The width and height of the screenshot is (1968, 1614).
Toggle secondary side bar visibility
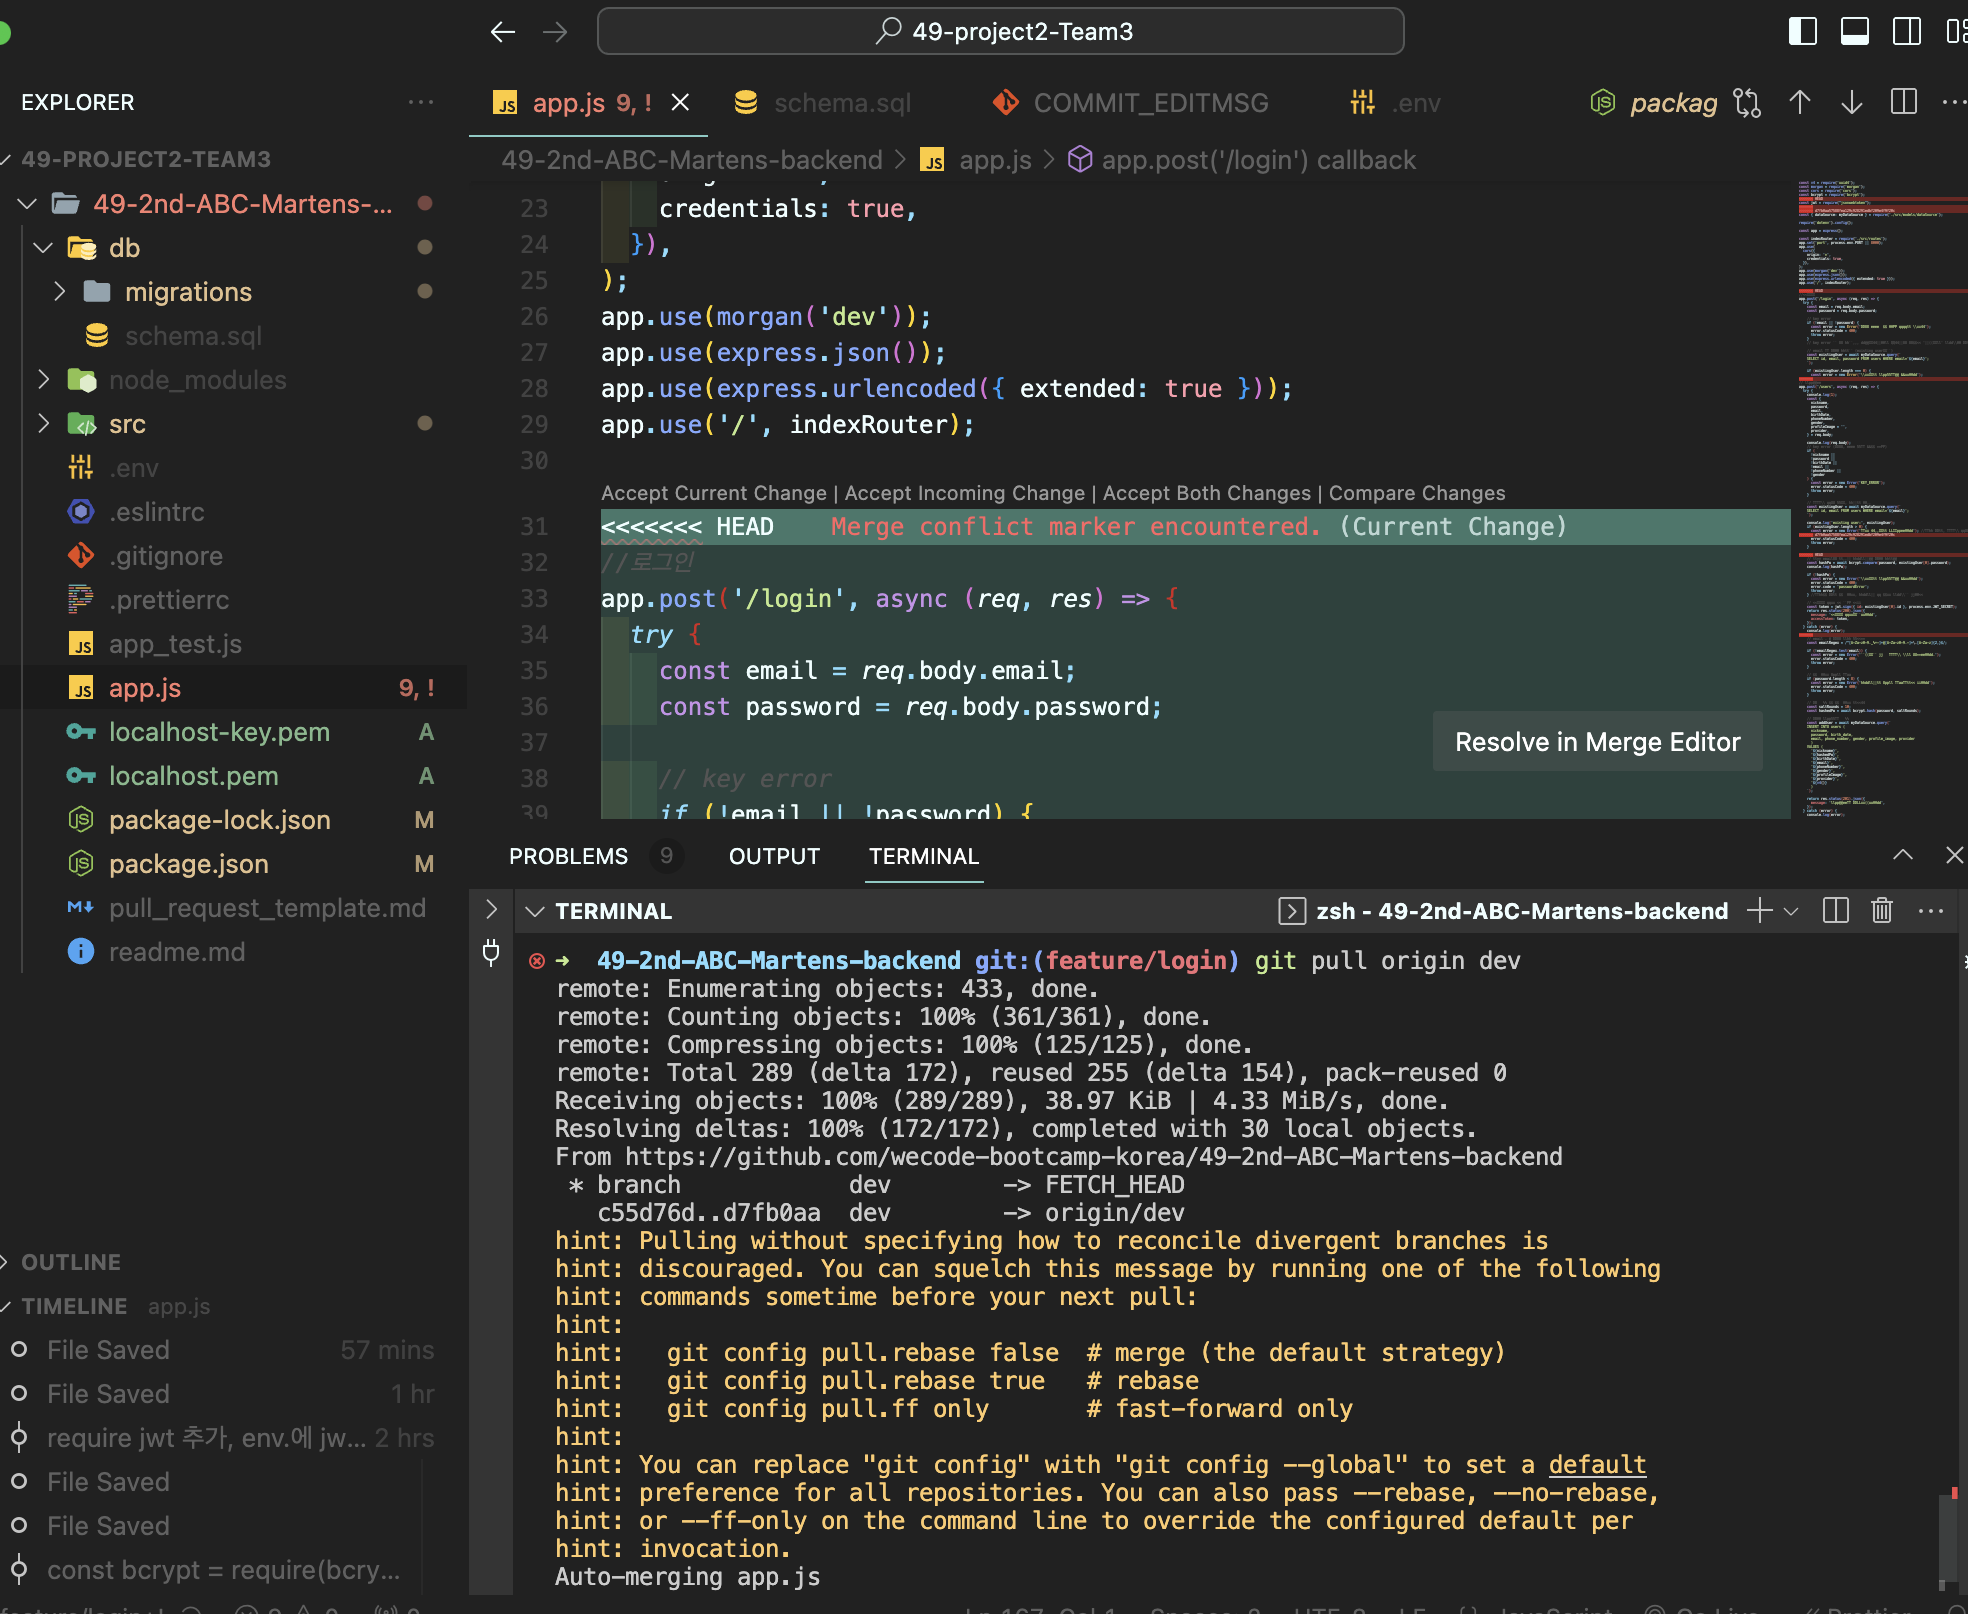pos(1907,32)
